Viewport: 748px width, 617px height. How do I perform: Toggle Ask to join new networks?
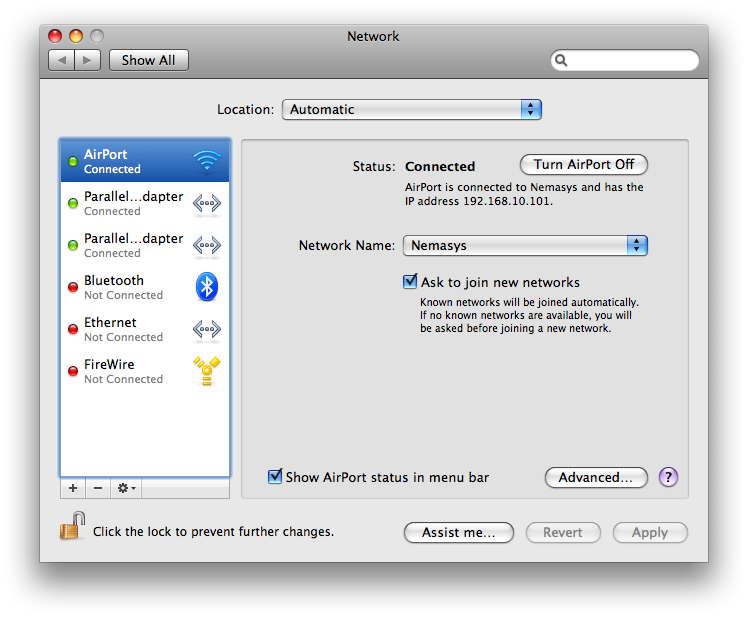click(x=410, y=282)
